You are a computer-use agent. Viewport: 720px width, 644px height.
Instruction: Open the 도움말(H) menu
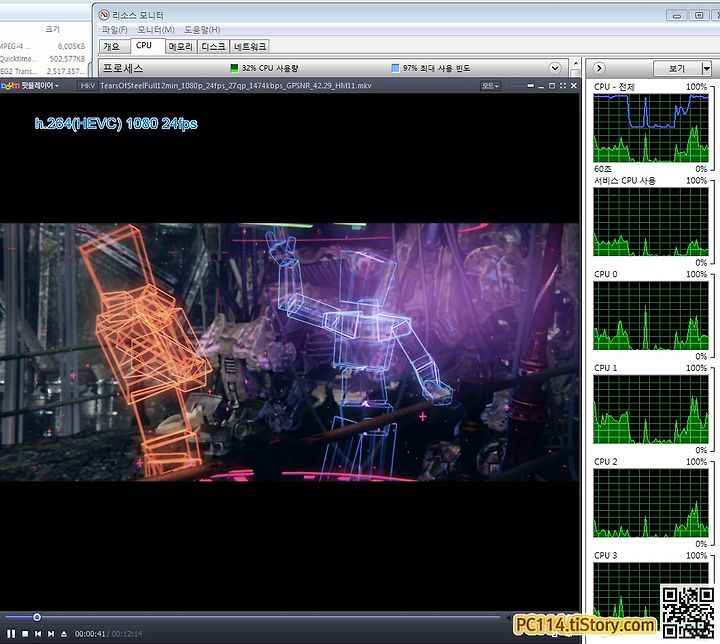pos(202,30)
